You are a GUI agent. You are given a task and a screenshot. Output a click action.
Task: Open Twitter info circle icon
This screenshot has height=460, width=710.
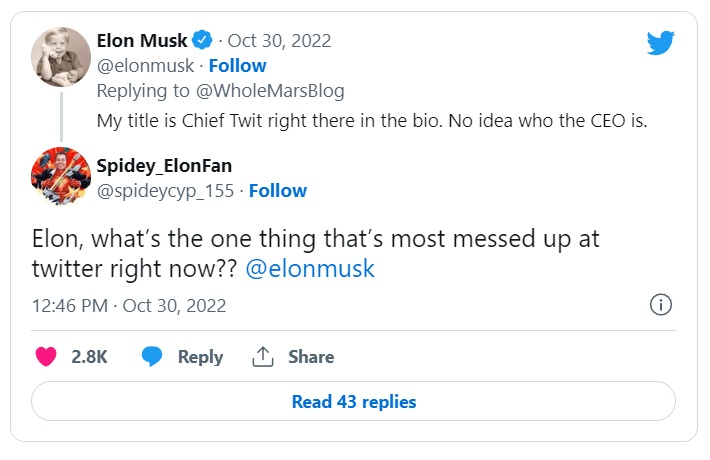click(x=660, y=305)
